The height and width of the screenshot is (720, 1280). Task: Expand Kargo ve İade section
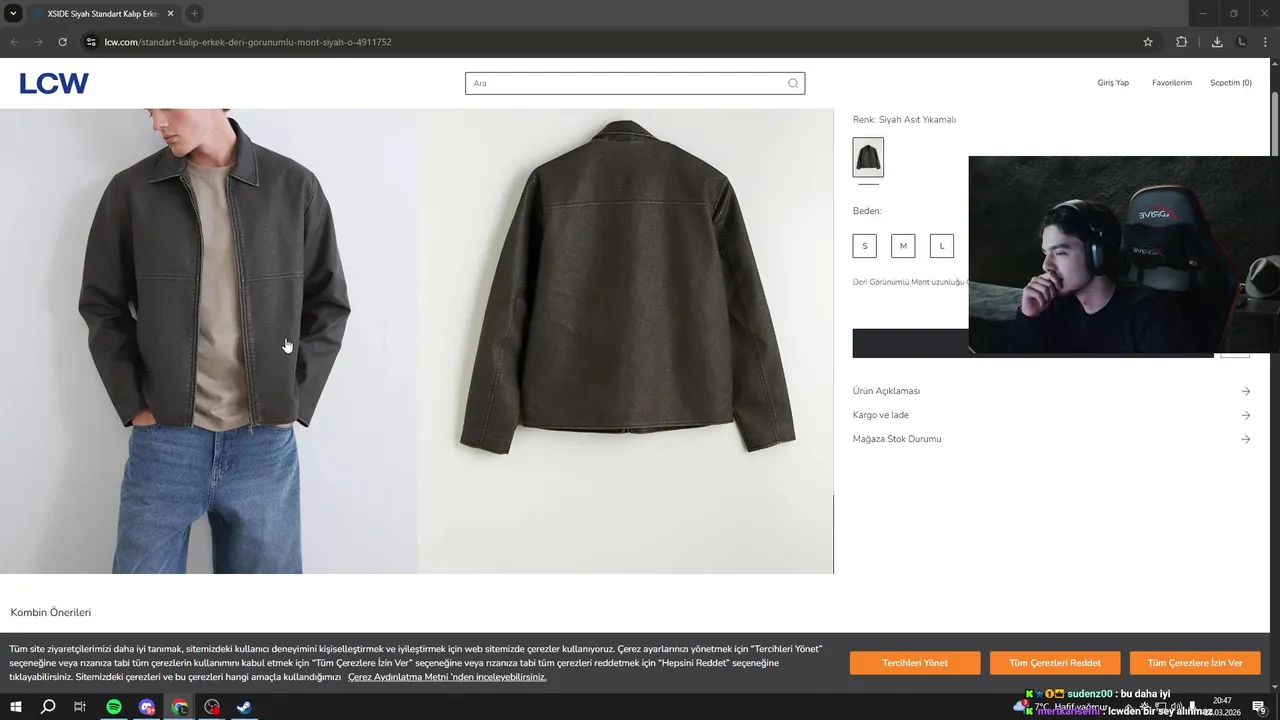click(x=1052, y=415)
